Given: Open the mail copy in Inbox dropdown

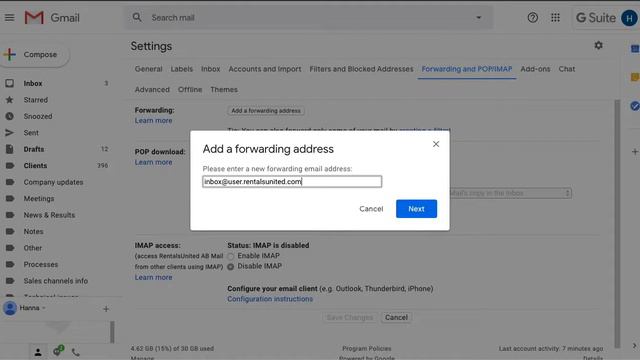Looking at the screenshot, I should click(x=510, y=193).
